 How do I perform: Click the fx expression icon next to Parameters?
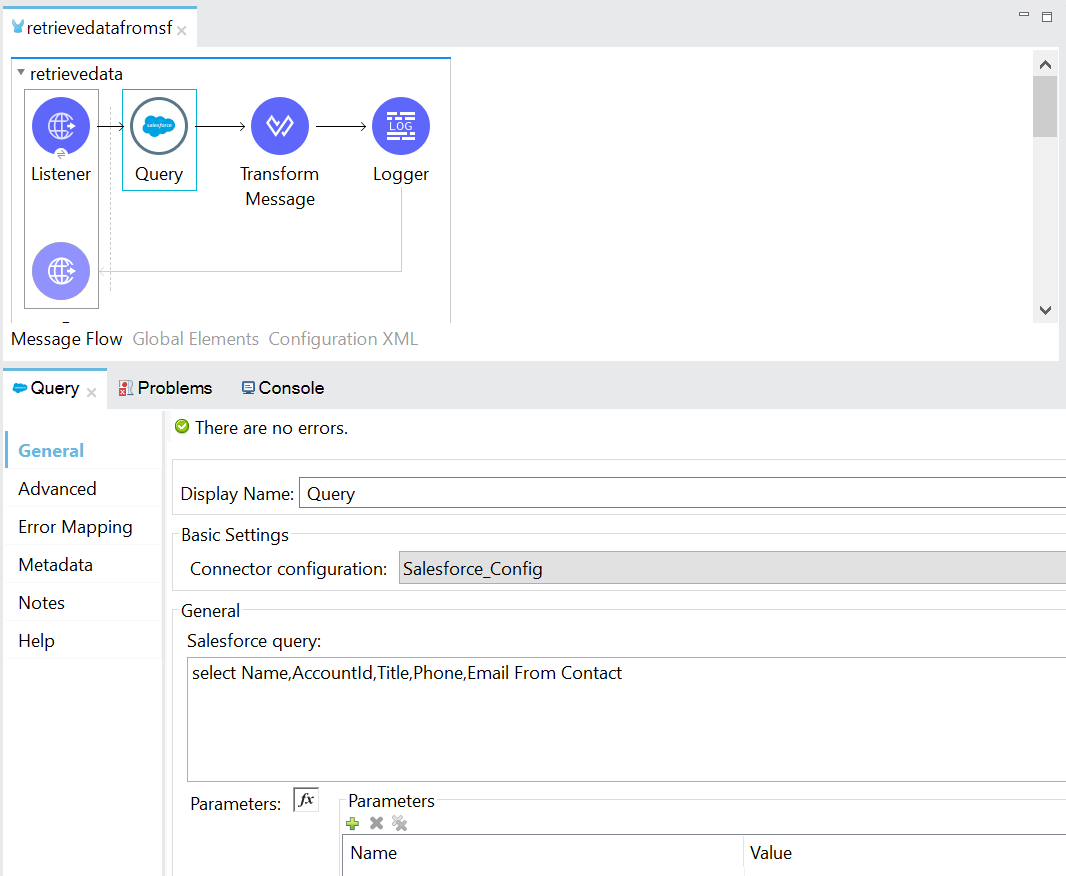305,798
